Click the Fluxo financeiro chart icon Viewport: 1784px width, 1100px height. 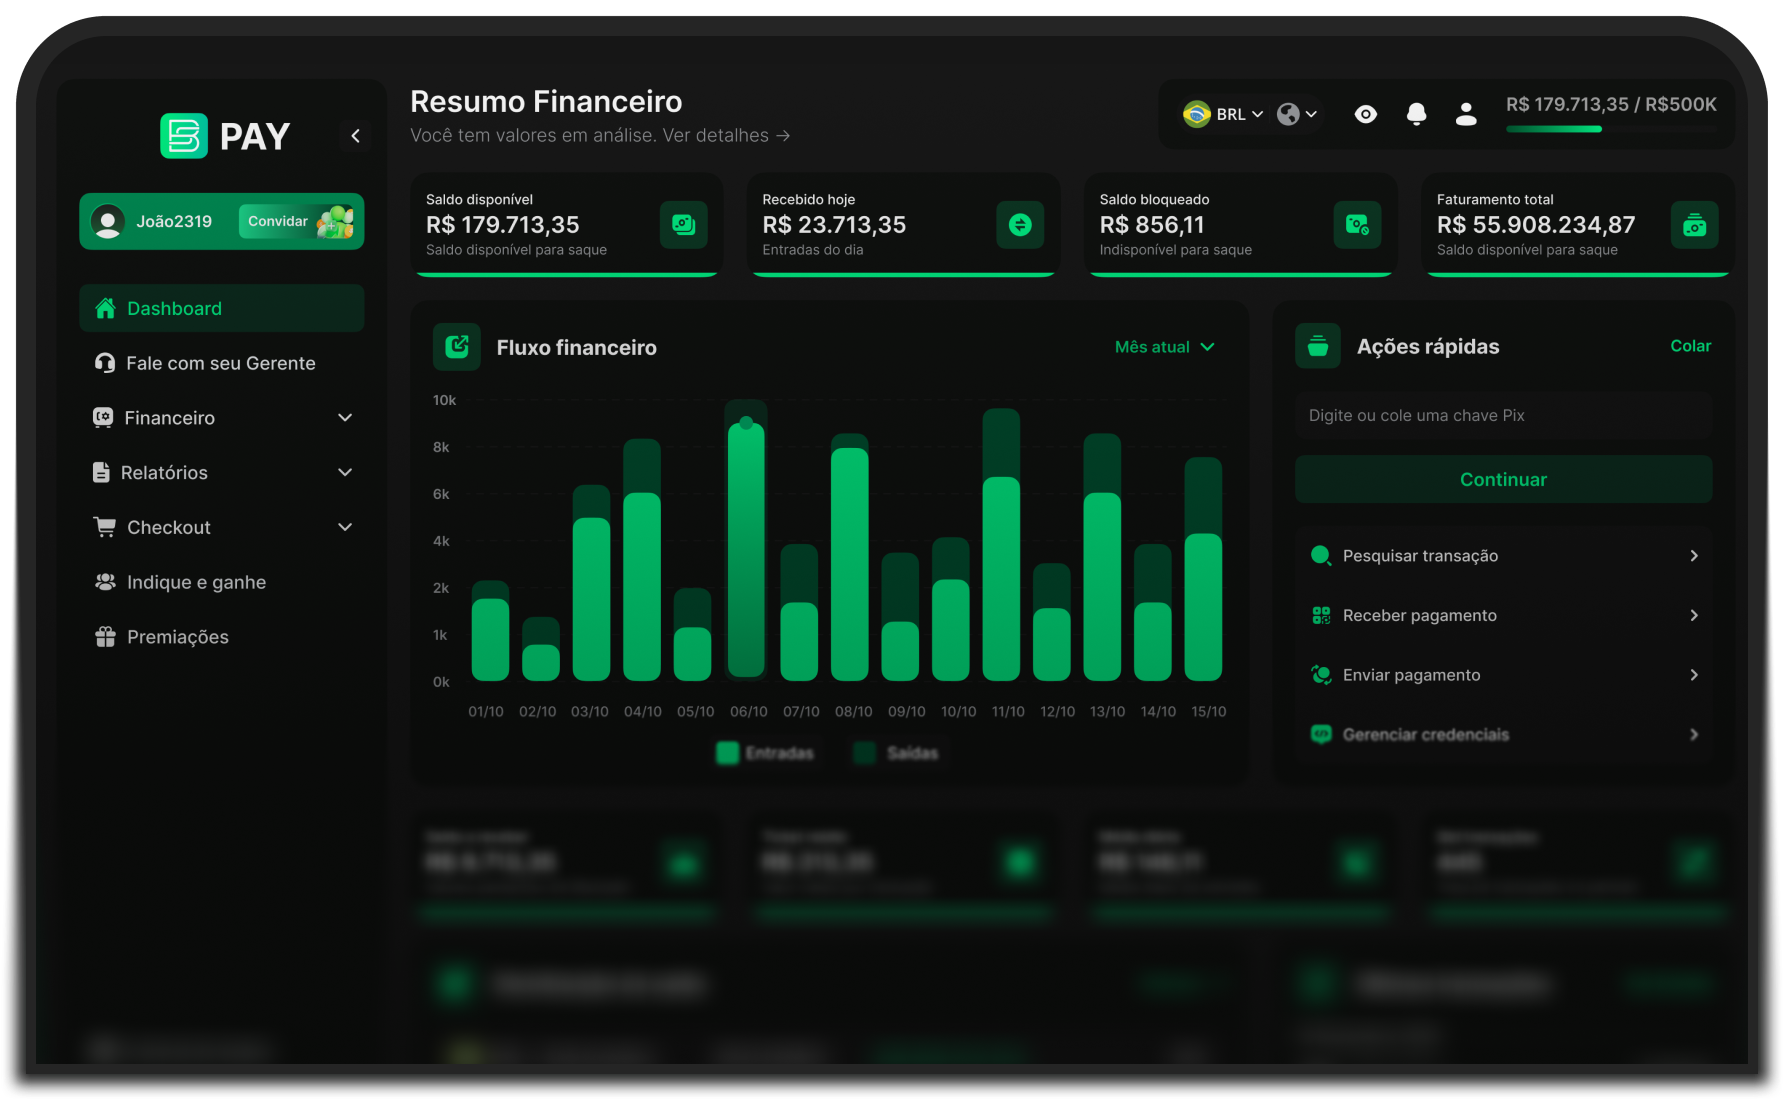point(457,347)
